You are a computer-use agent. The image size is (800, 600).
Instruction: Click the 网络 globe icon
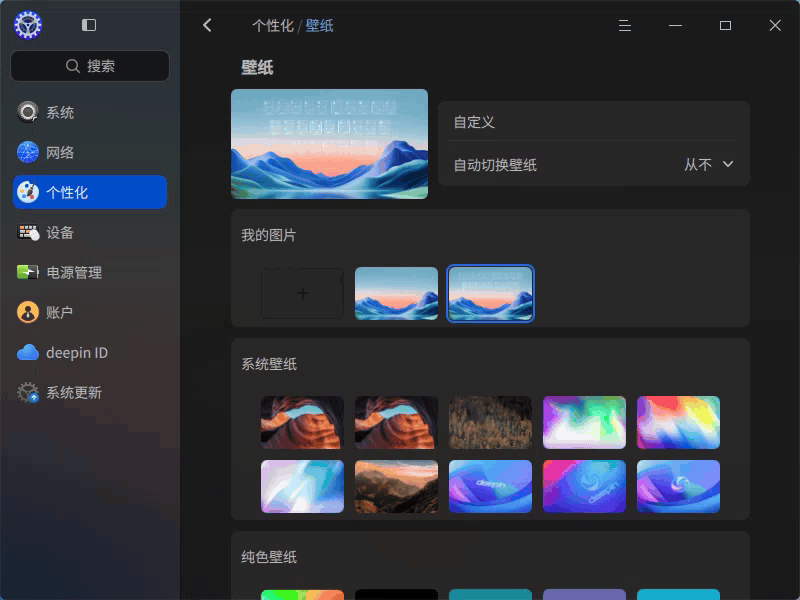[28, 152]
